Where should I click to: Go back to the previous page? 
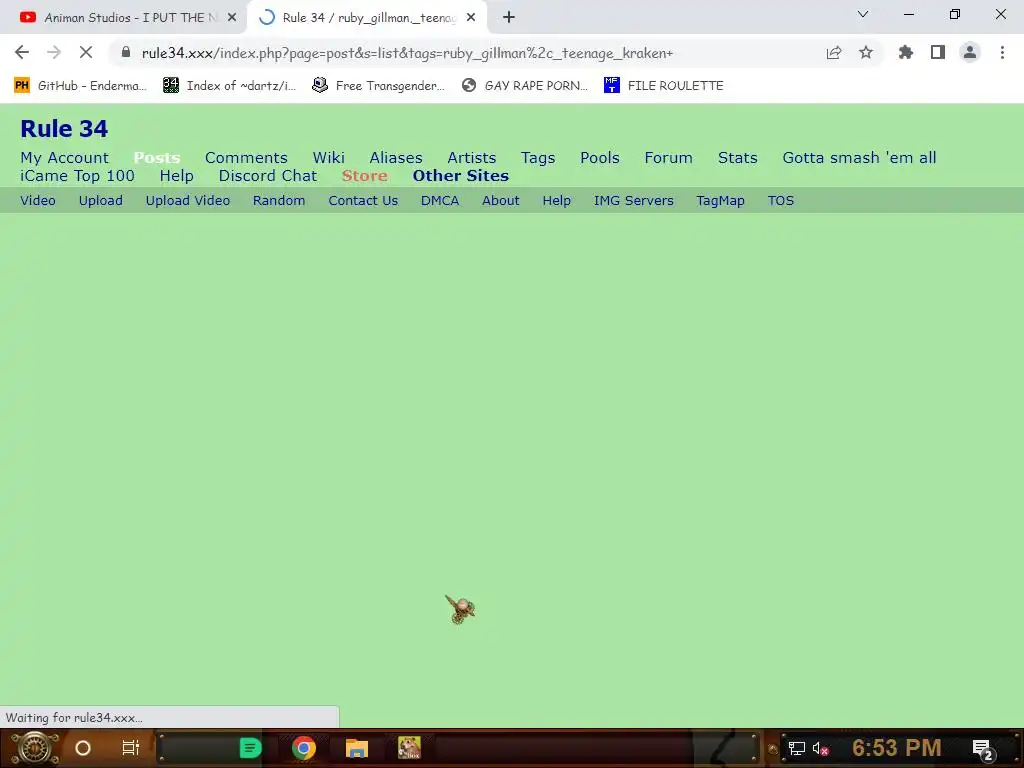[22, 53]
